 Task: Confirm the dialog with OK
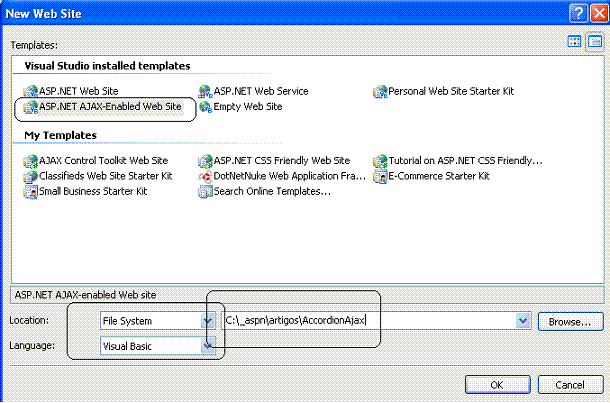[x=498, y=385]
